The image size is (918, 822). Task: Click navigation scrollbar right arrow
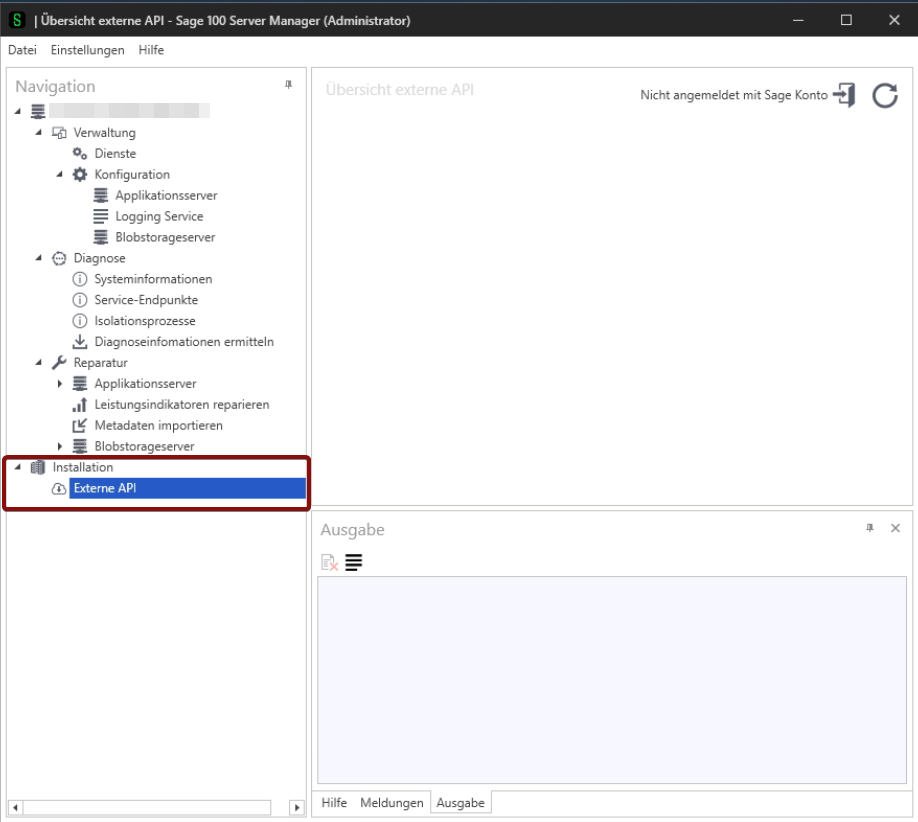(x=297, y=807)
